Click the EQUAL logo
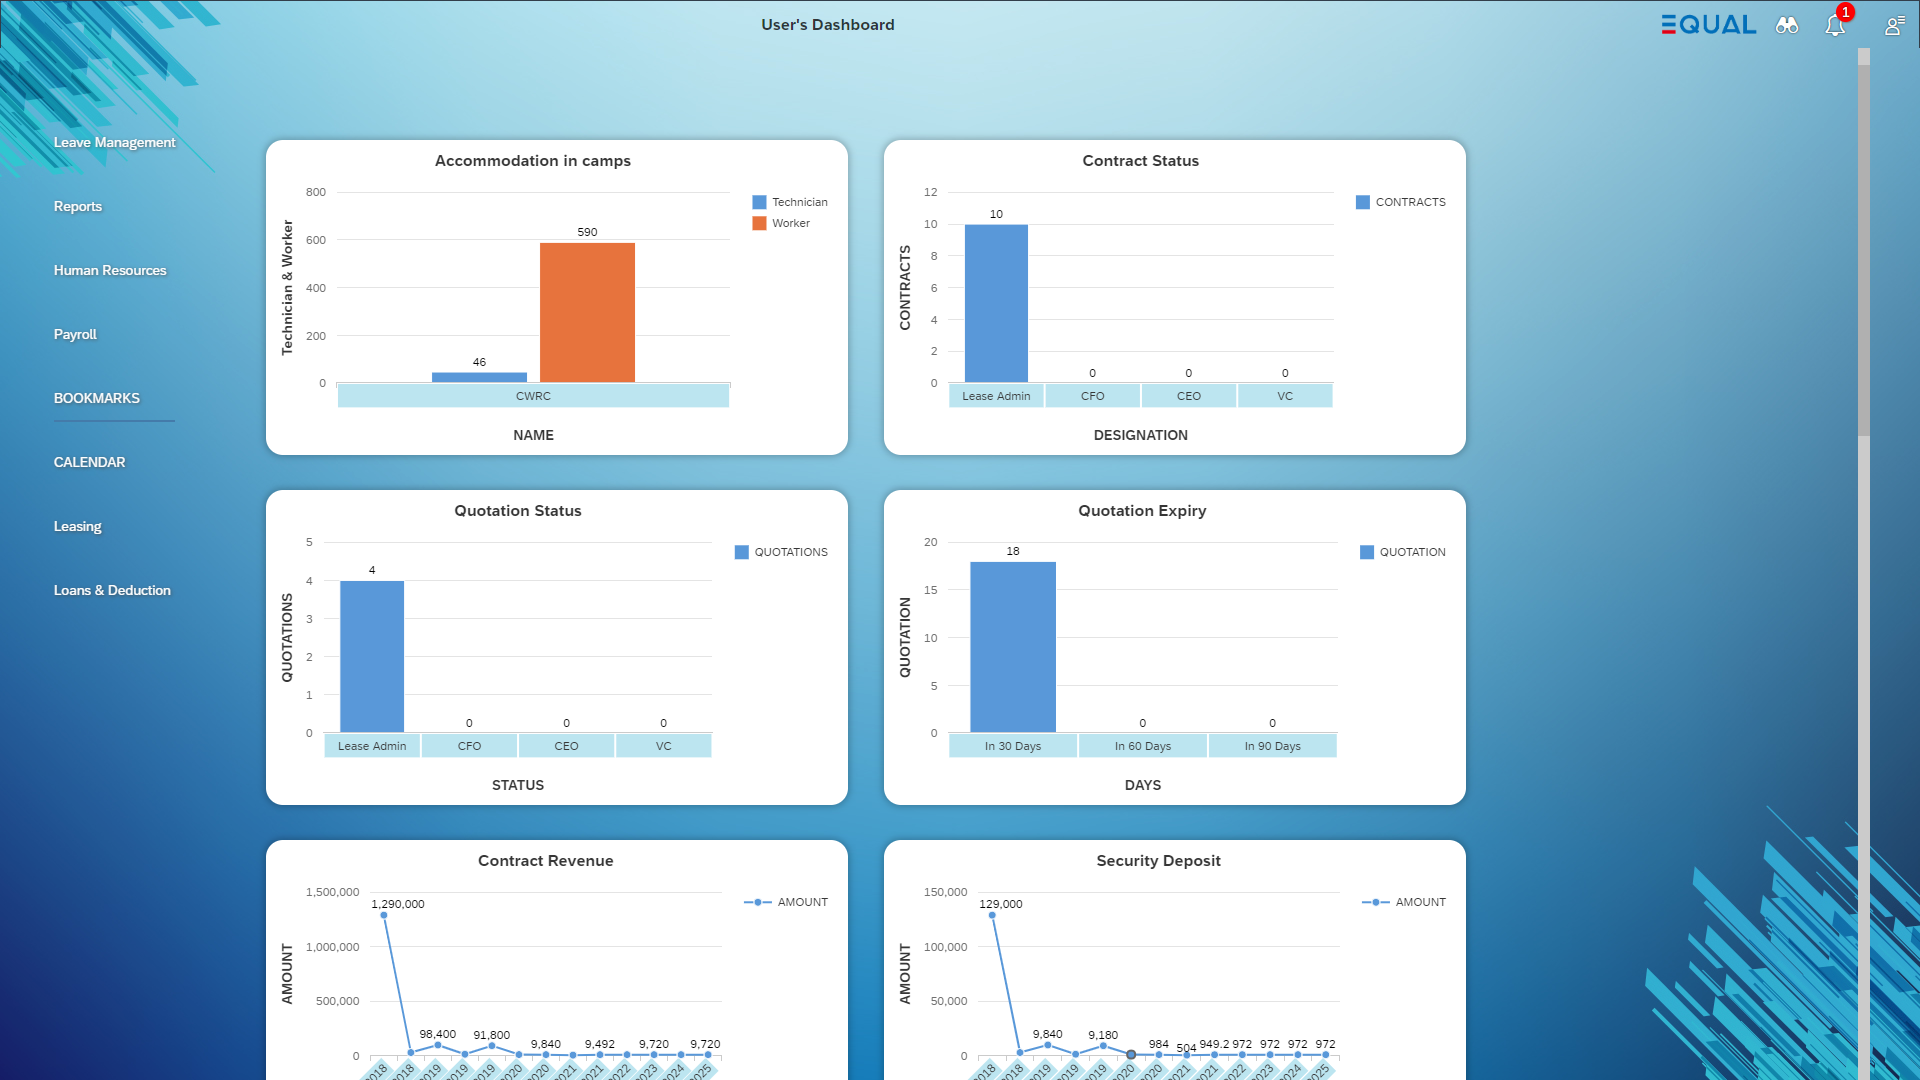Viewport: 1920px width, 1080px height. tap(1708, 25)
